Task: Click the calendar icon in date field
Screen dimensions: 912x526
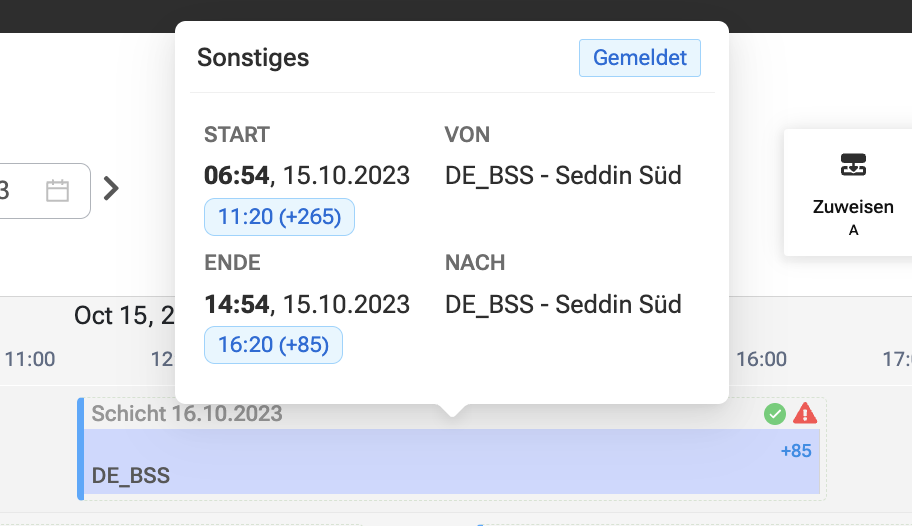Action: point(57,191)
